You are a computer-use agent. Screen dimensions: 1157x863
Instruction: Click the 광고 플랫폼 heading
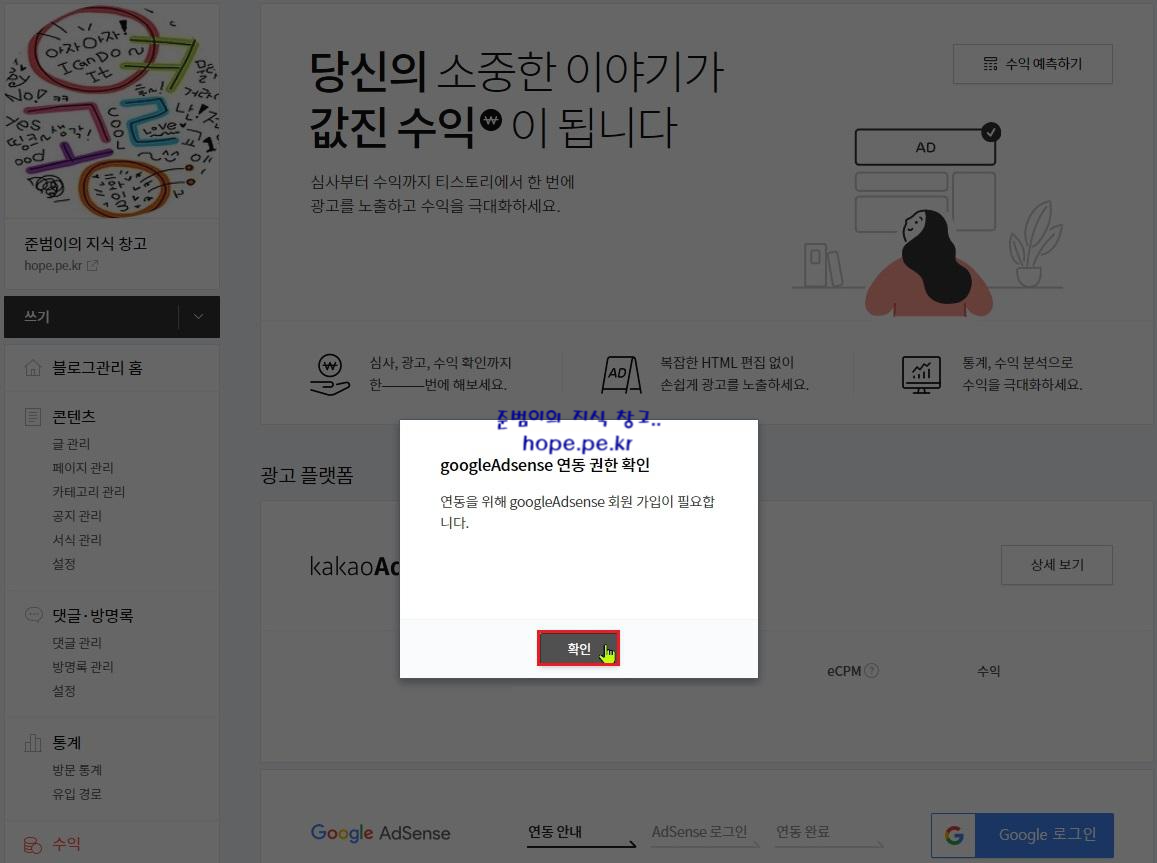coord(306,475)
